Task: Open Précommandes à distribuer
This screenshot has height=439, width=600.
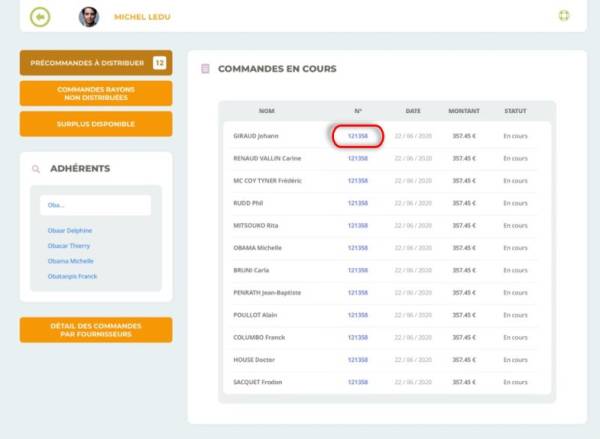Action: (96, 63)
